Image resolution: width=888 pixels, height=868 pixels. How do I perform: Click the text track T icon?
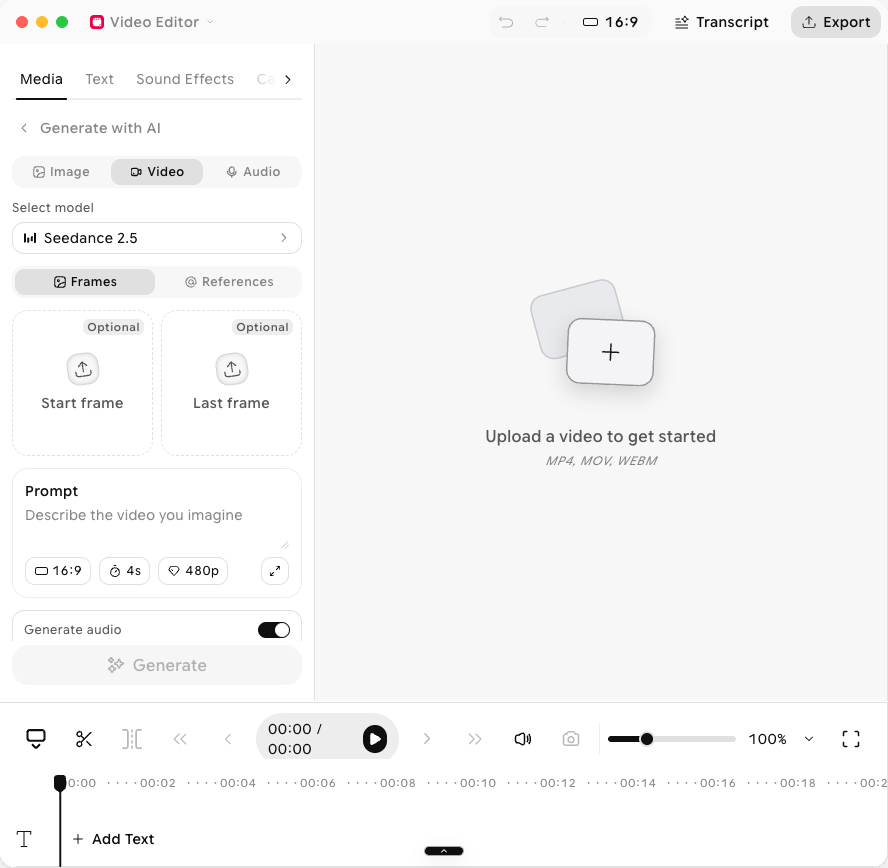24,839
